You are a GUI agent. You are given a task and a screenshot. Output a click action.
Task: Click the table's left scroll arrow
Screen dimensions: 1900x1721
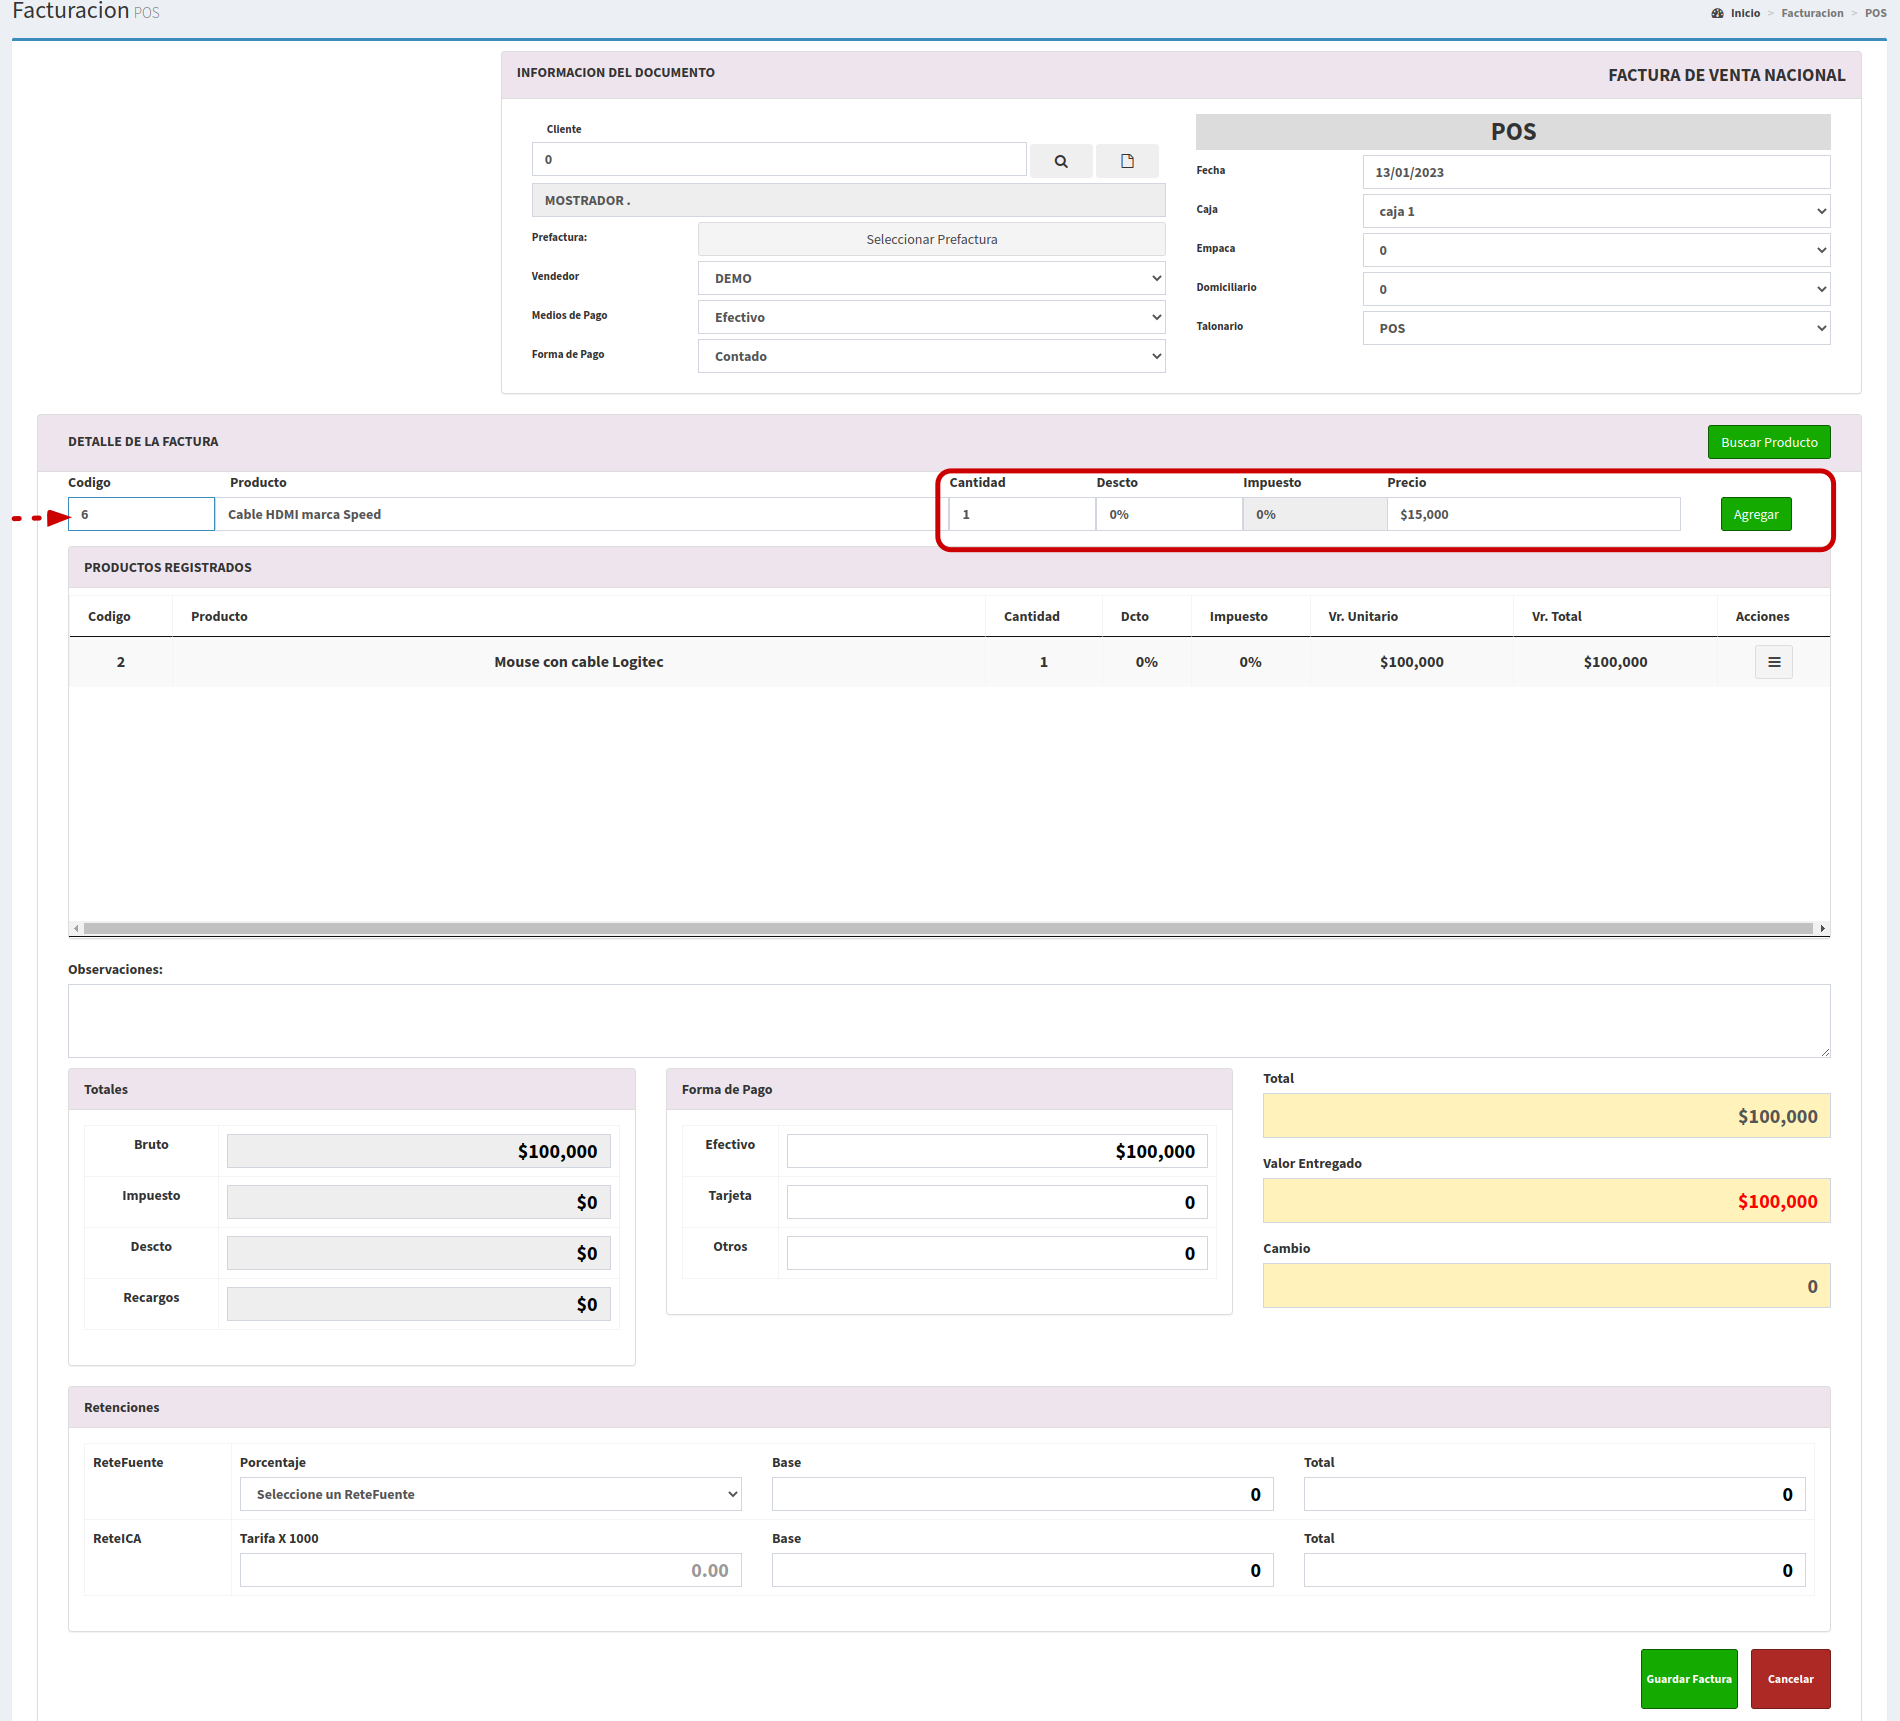click(x=77, y=929)
